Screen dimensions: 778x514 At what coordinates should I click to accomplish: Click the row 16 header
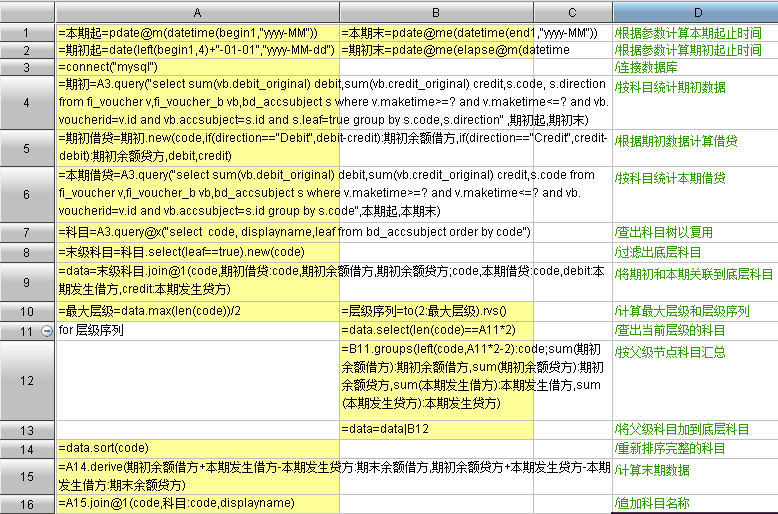27,504
